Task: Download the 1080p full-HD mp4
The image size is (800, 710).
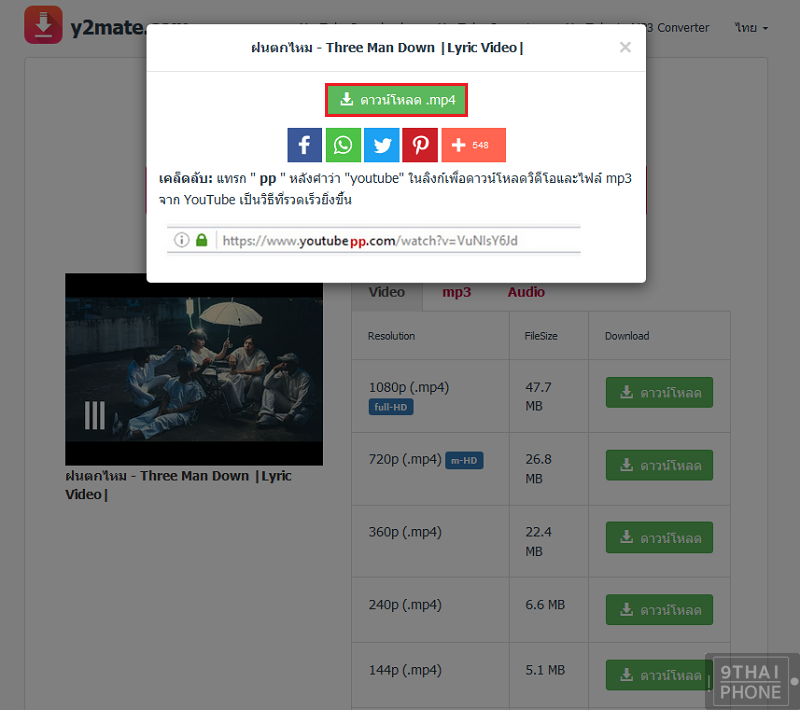Action: point(659,393)
